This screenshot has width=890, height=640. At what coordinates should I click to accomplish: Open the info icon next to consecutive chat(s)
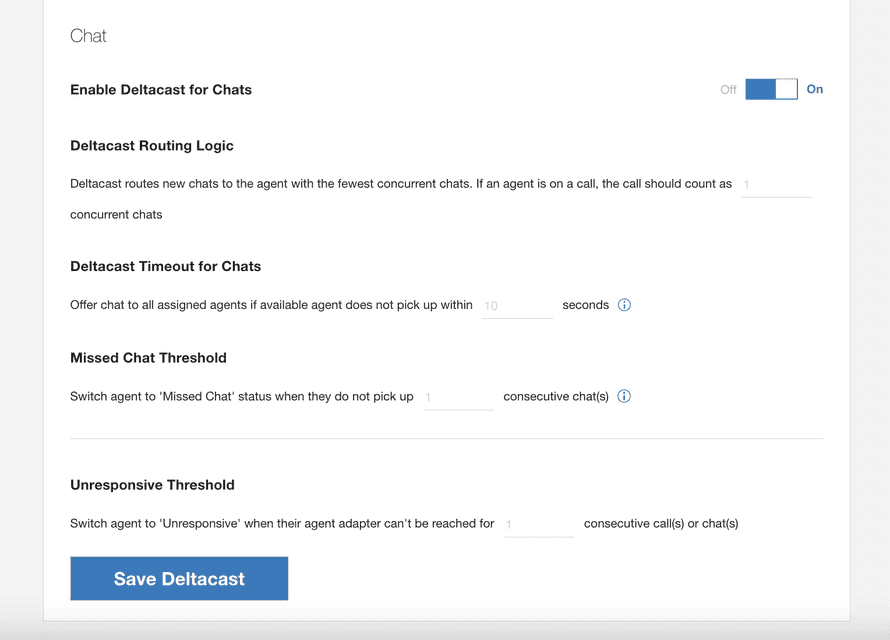(624, 396)
